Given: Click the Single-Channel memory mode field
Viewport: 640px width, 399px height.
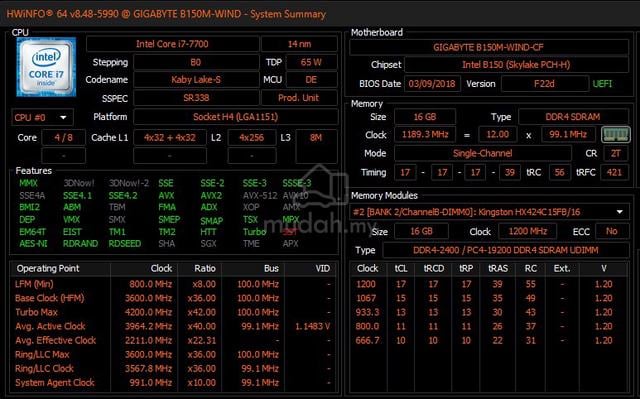Looking at the screenshot, I should [x=482, y=153].
